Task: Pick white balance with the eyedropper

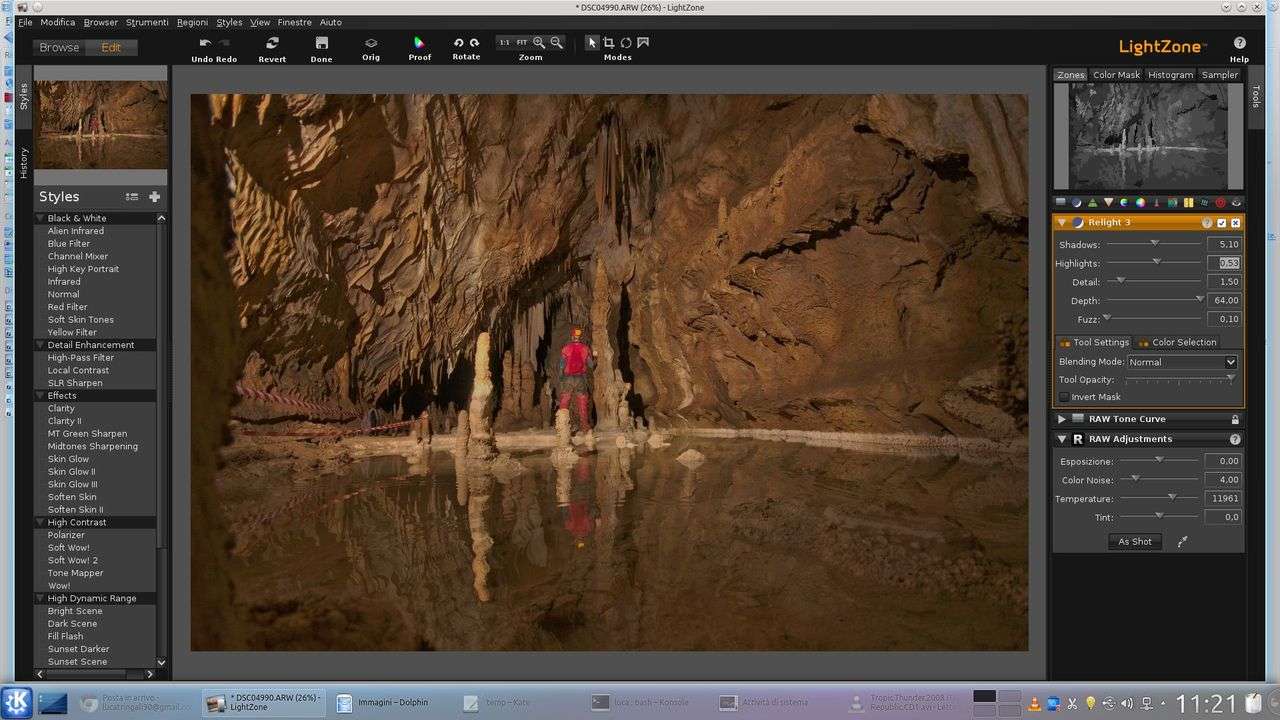Action: (x=1182, y=541)
